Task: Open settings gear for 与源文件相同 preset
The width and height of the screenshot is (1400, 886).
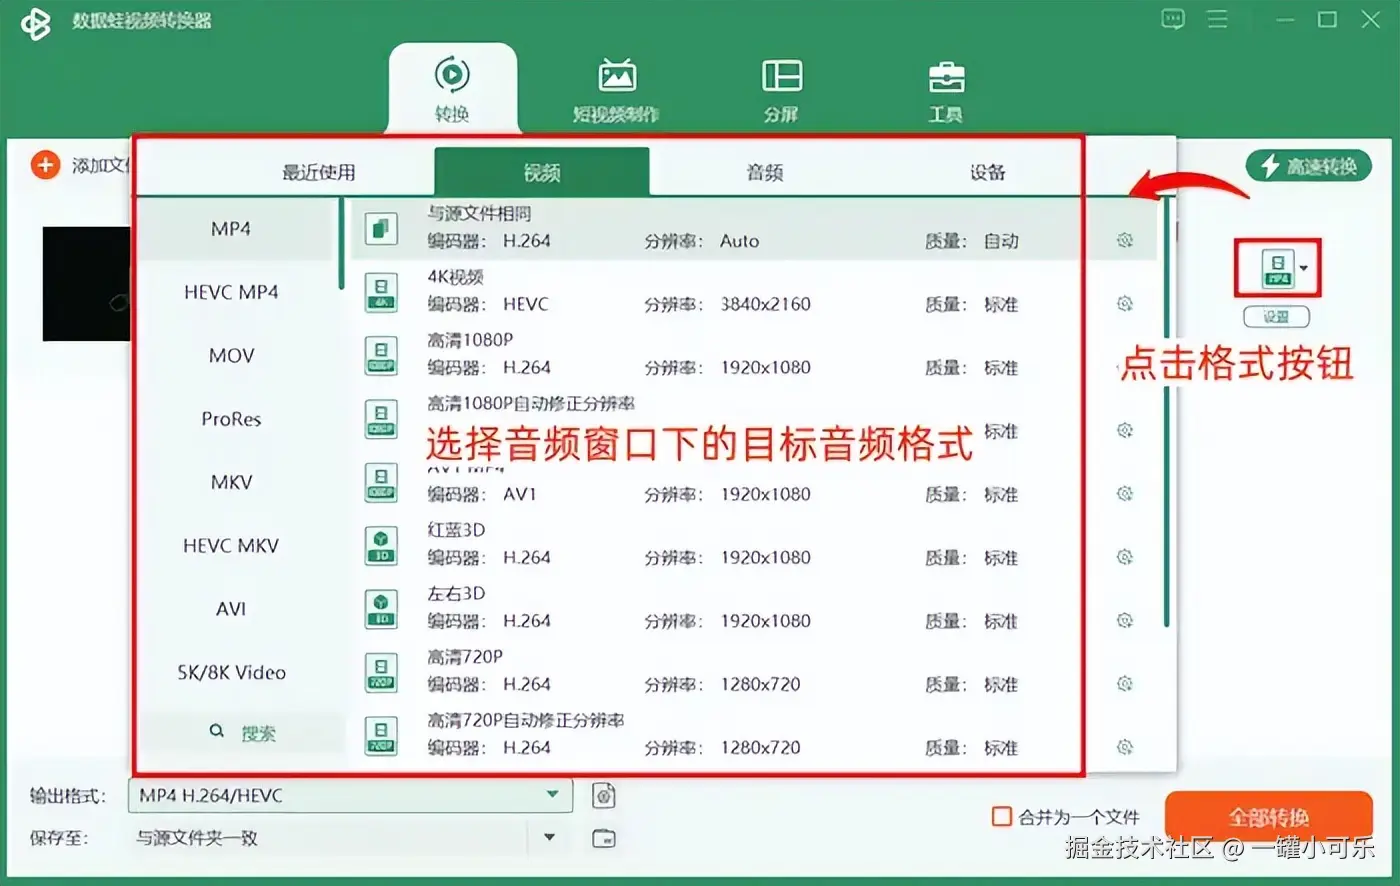Action: (1125, 240)
